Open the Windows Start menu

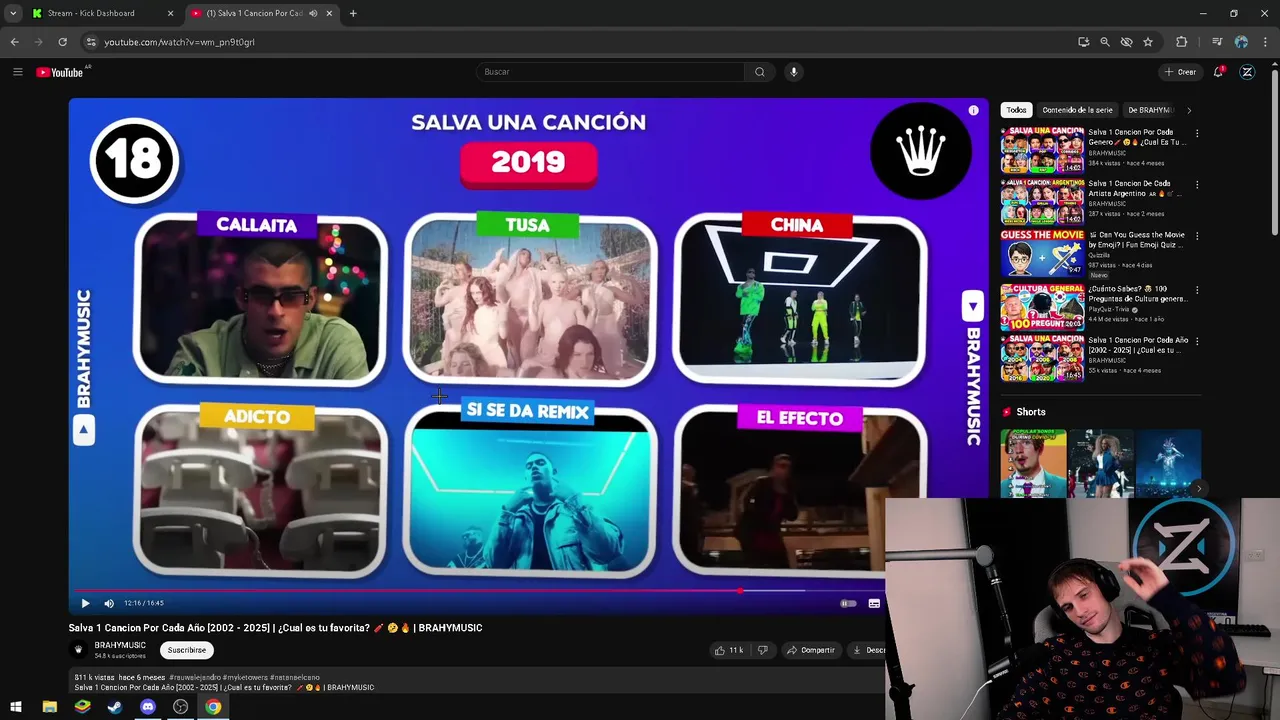click(16, 707)
